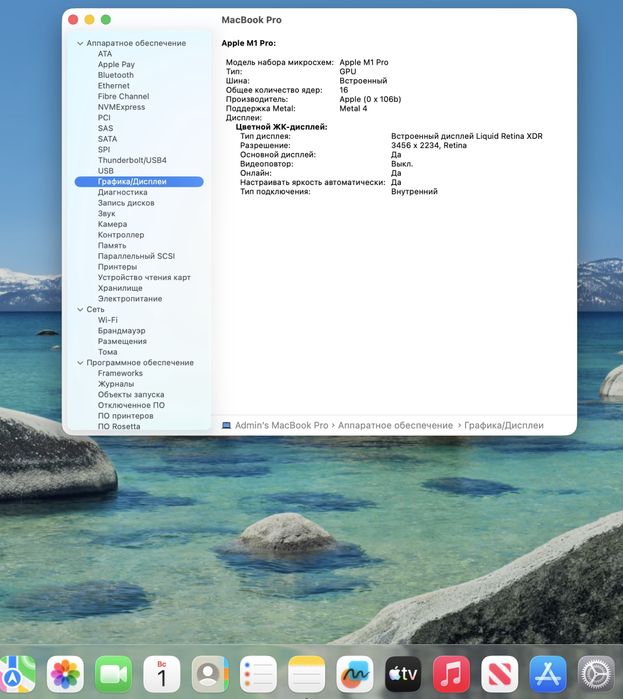
Task: Select Wi-Fi under Сеть
Action: 107,320
